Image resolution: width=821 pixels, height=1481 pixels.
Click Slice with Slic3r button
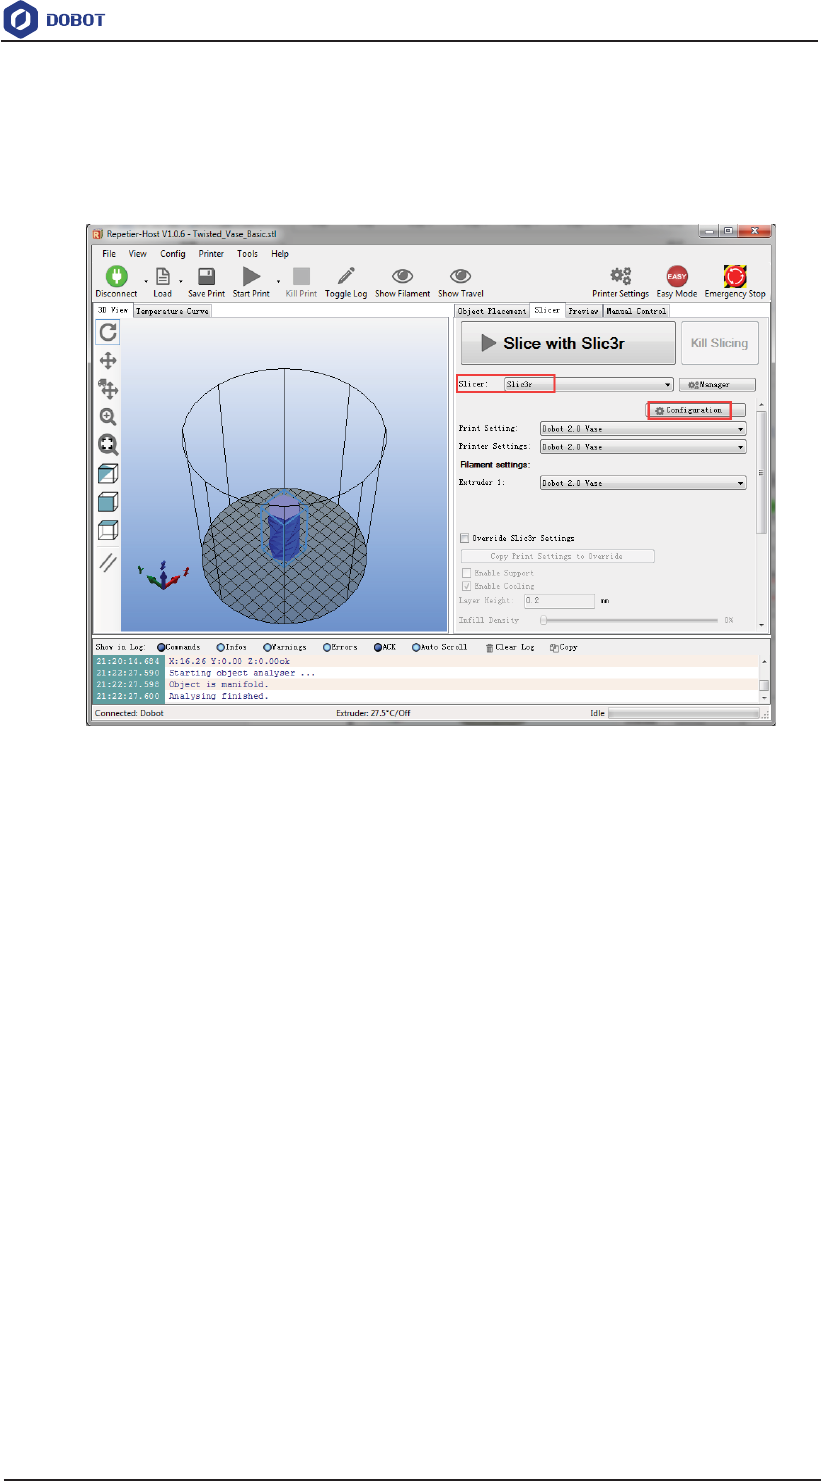click(568, 343)
